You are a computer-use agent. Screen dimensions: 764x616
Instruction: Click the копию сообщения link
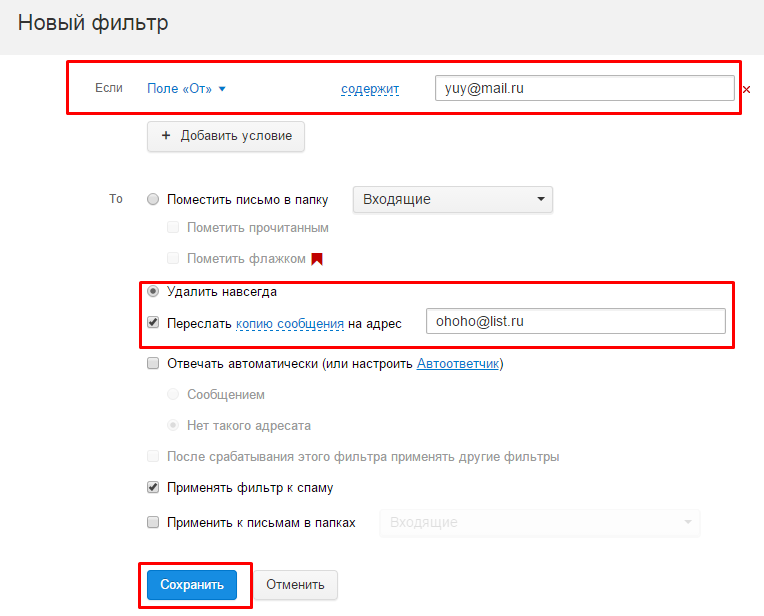coord(290,324)
